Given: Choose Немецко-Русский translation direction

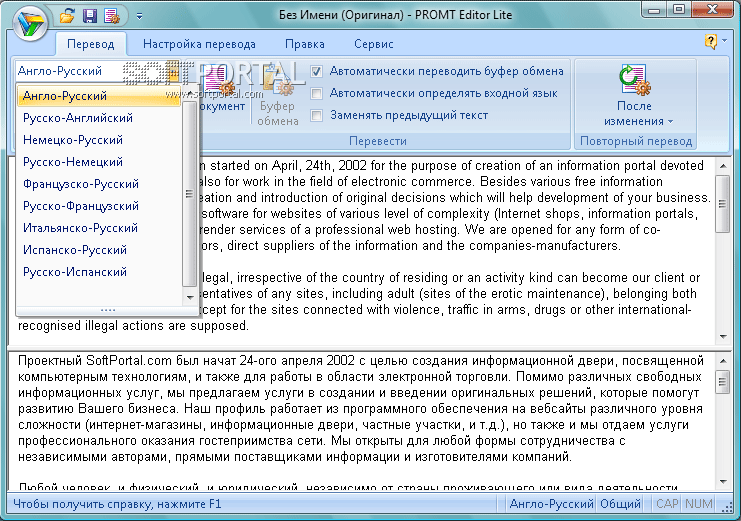Looking at the screenshot, I should click(x=99, y=140).
